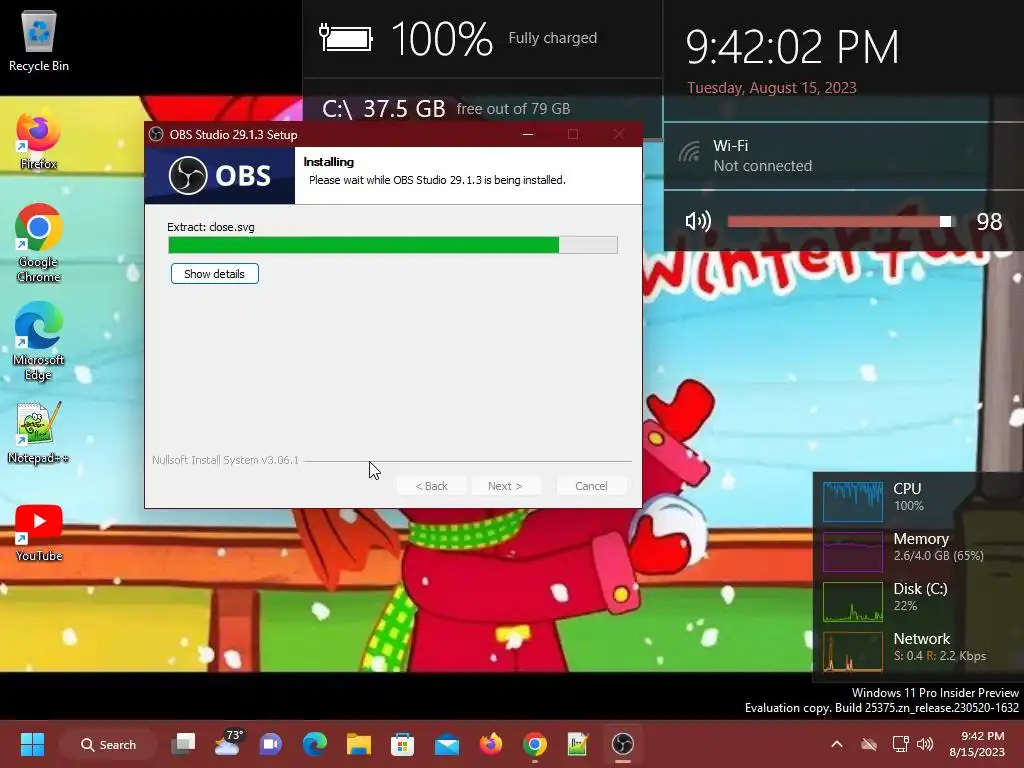Image resolution: width=1024 pixels, height=768 pixels.
Task: Click the Next > button in the installer
Action: (x=505, y=486)
